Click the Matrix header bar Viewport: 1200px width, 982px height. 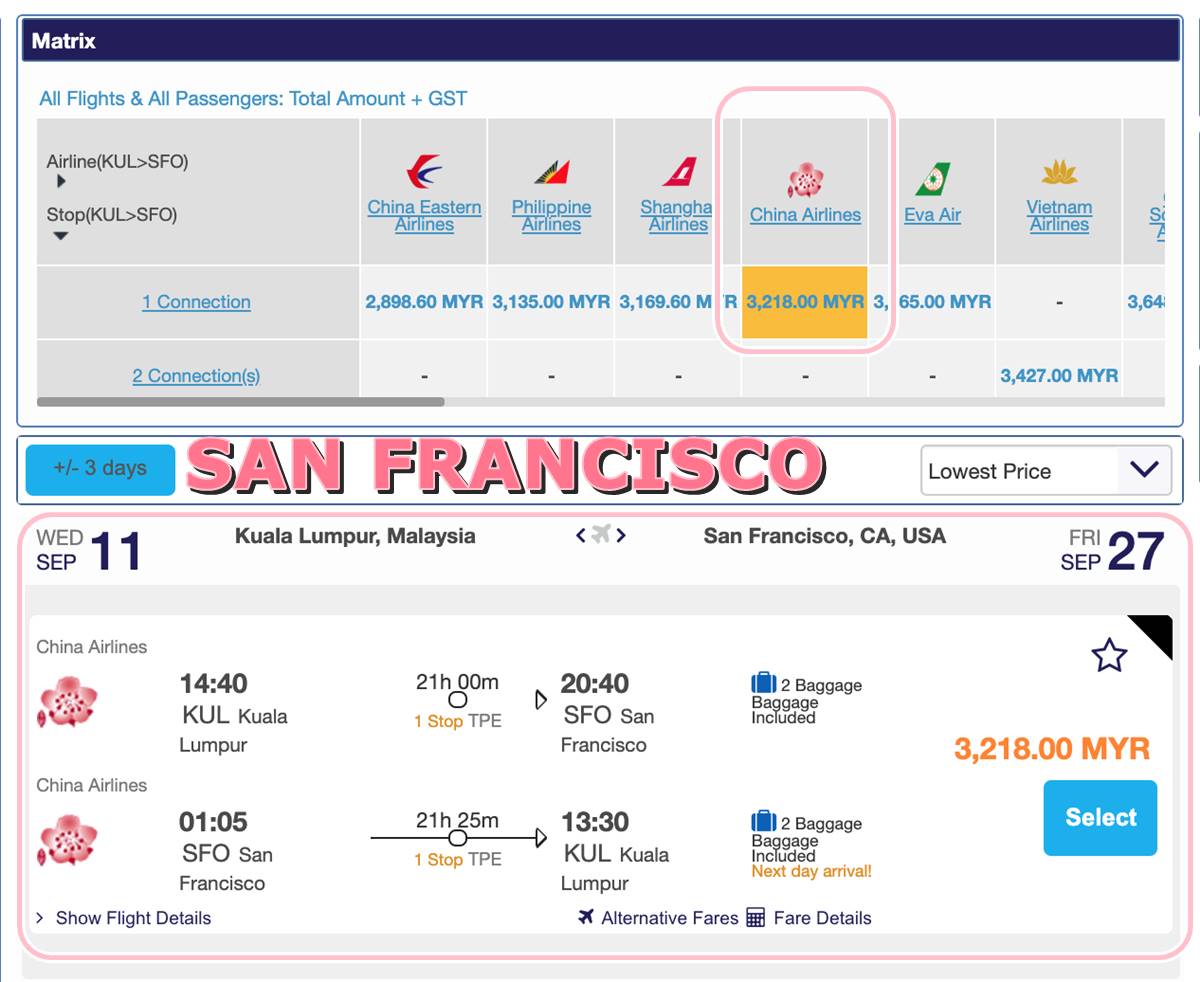click(x=599, y=41)
